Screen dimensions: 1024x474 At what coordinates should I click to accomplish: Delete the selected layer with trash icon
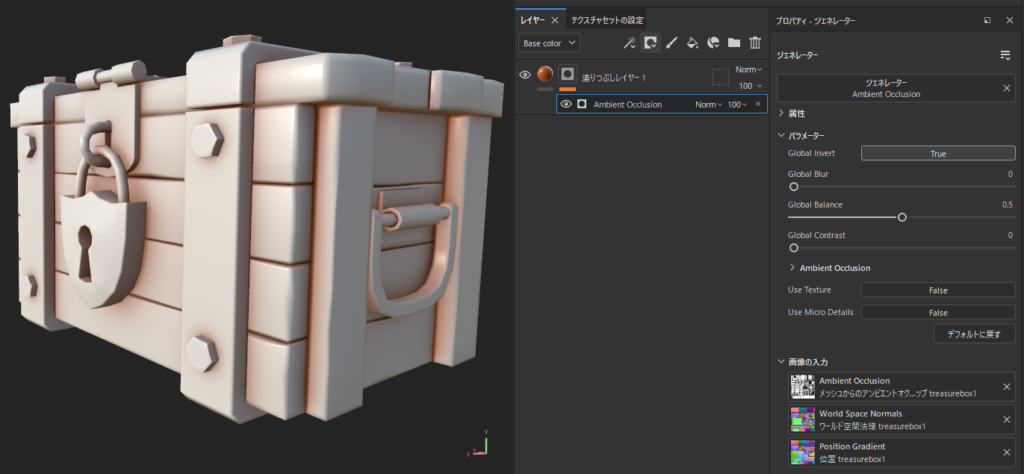pyautogui.click(x=755, y=43)
